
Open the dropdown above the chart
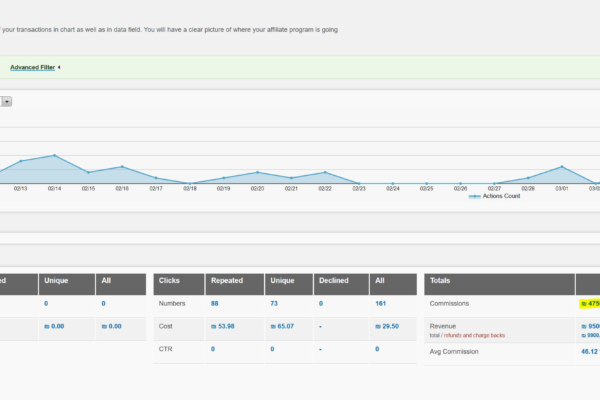(6, 101)
